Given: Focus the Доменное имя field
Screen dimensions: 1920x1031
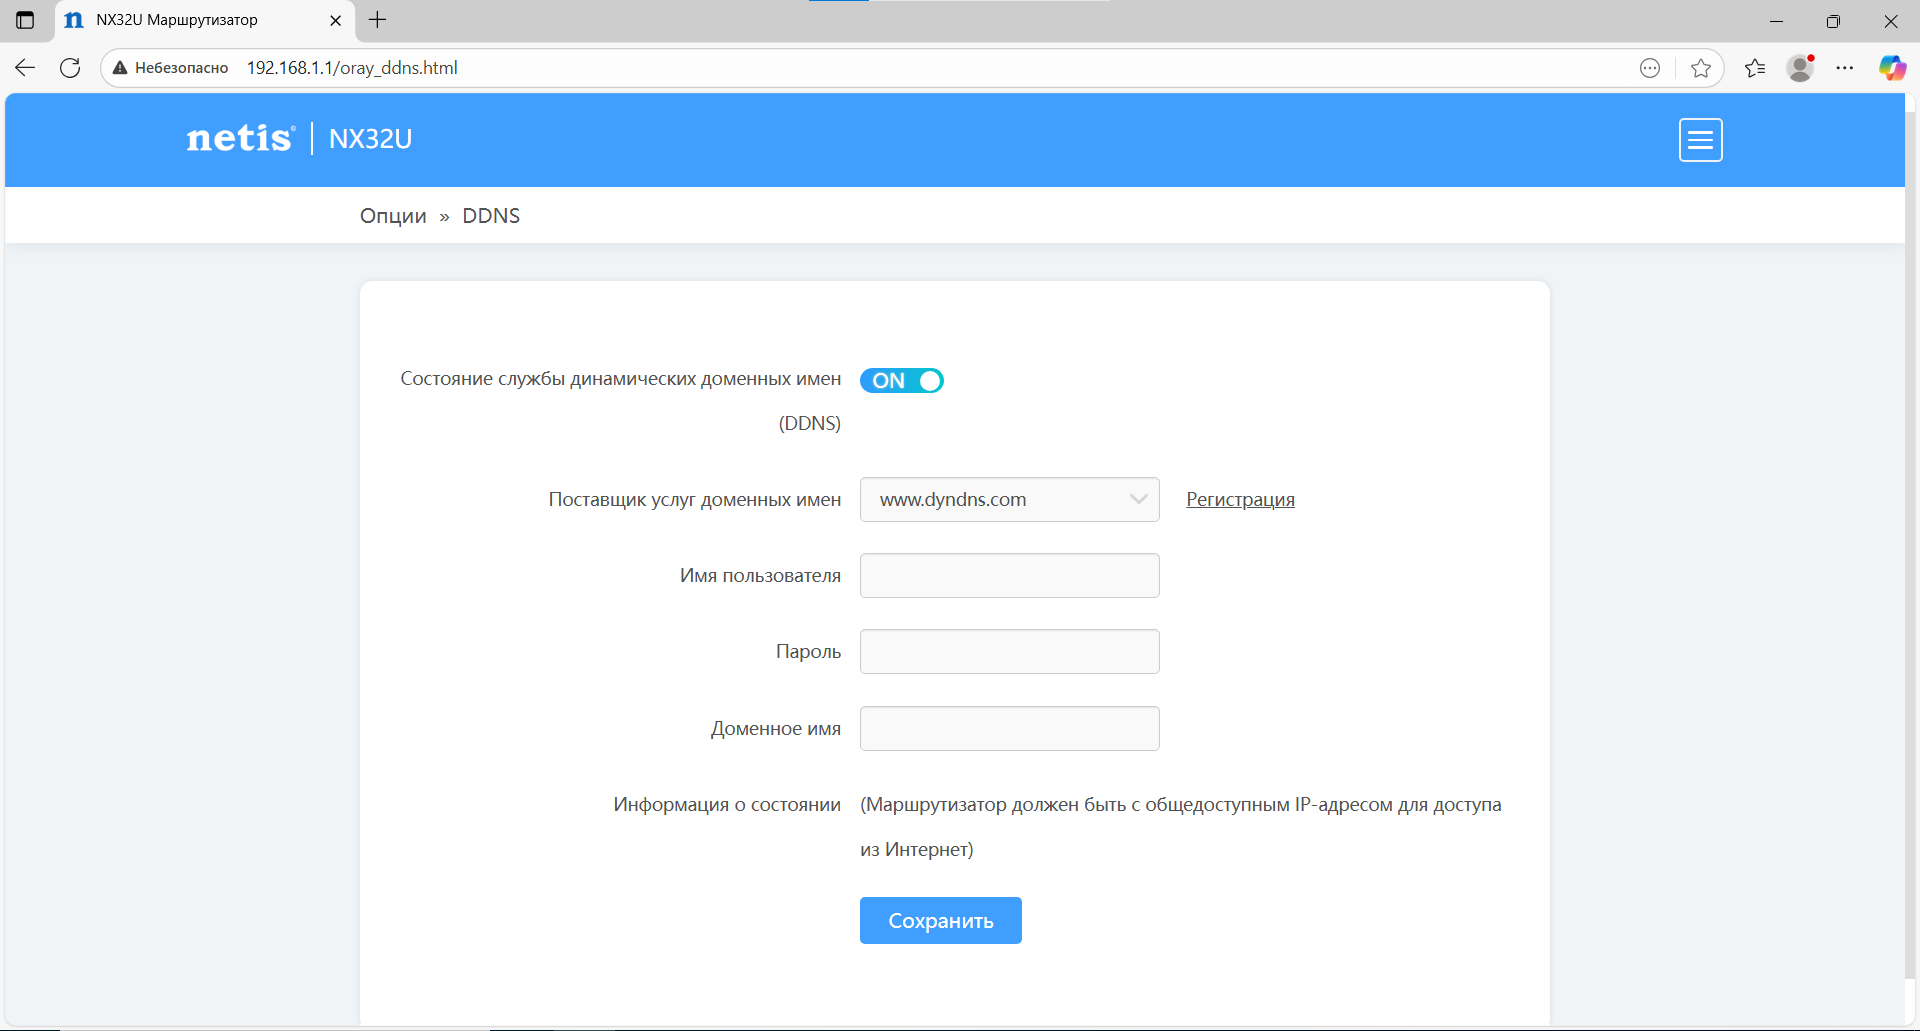Looking at the screenshot, I should coord(1010,729).
